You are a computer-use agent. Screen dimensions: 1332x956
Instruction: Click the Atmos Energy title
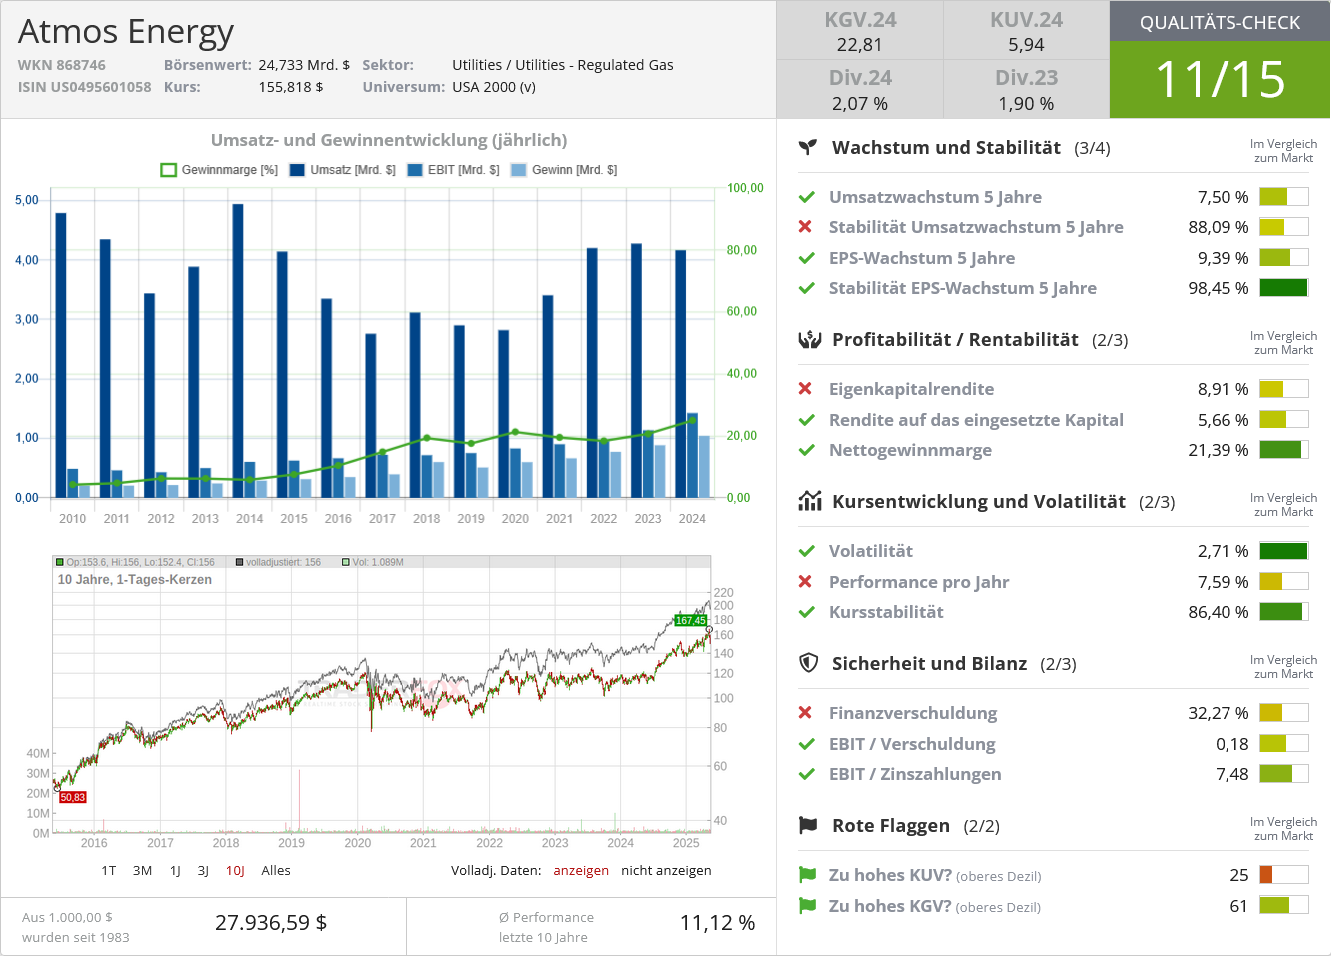pos(126,32)
